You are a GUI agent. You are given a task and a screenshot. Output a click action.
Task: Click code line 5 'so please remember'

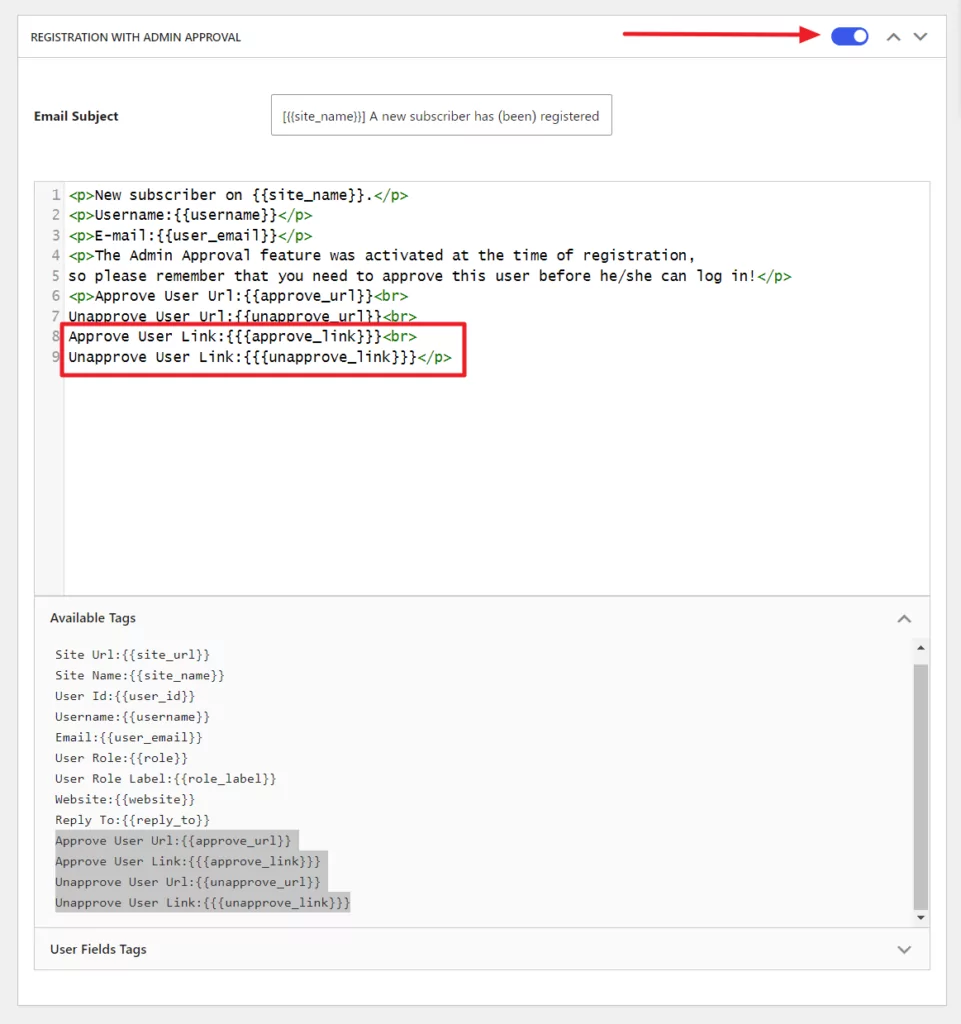[x=430, y=276]
